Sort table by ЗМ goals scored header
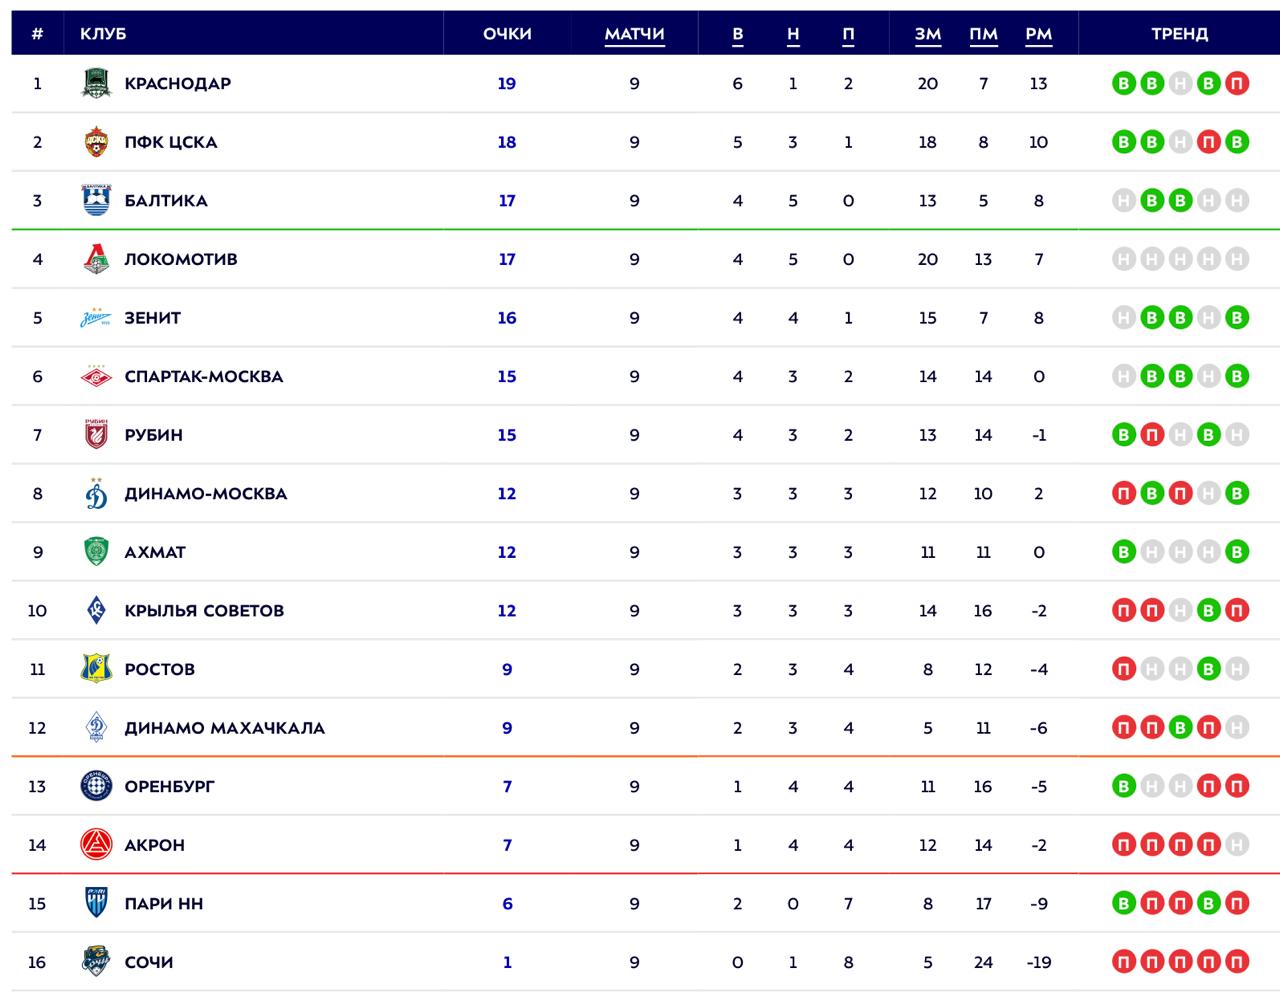The image size is (1280, 997). coord(928,34)
